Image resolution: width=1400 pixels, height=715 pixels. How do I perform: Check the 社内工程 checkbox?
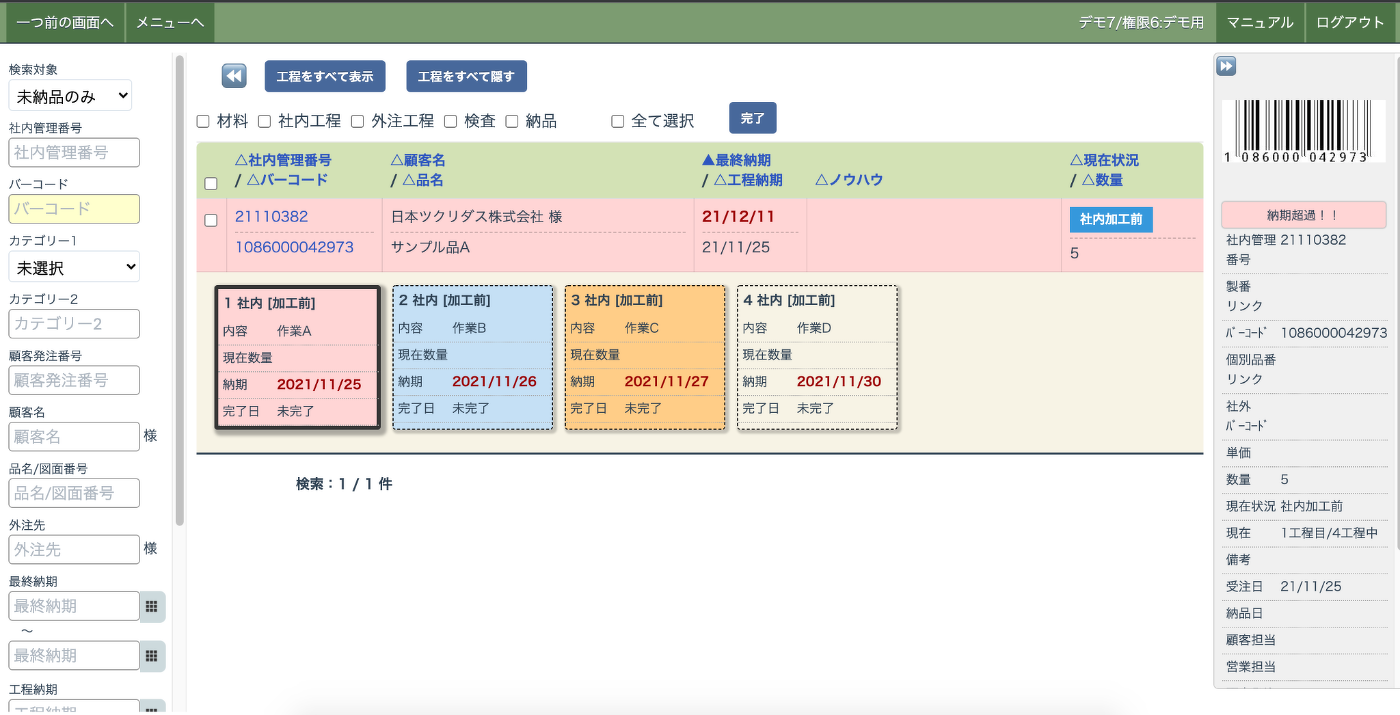tap(265, 121)
